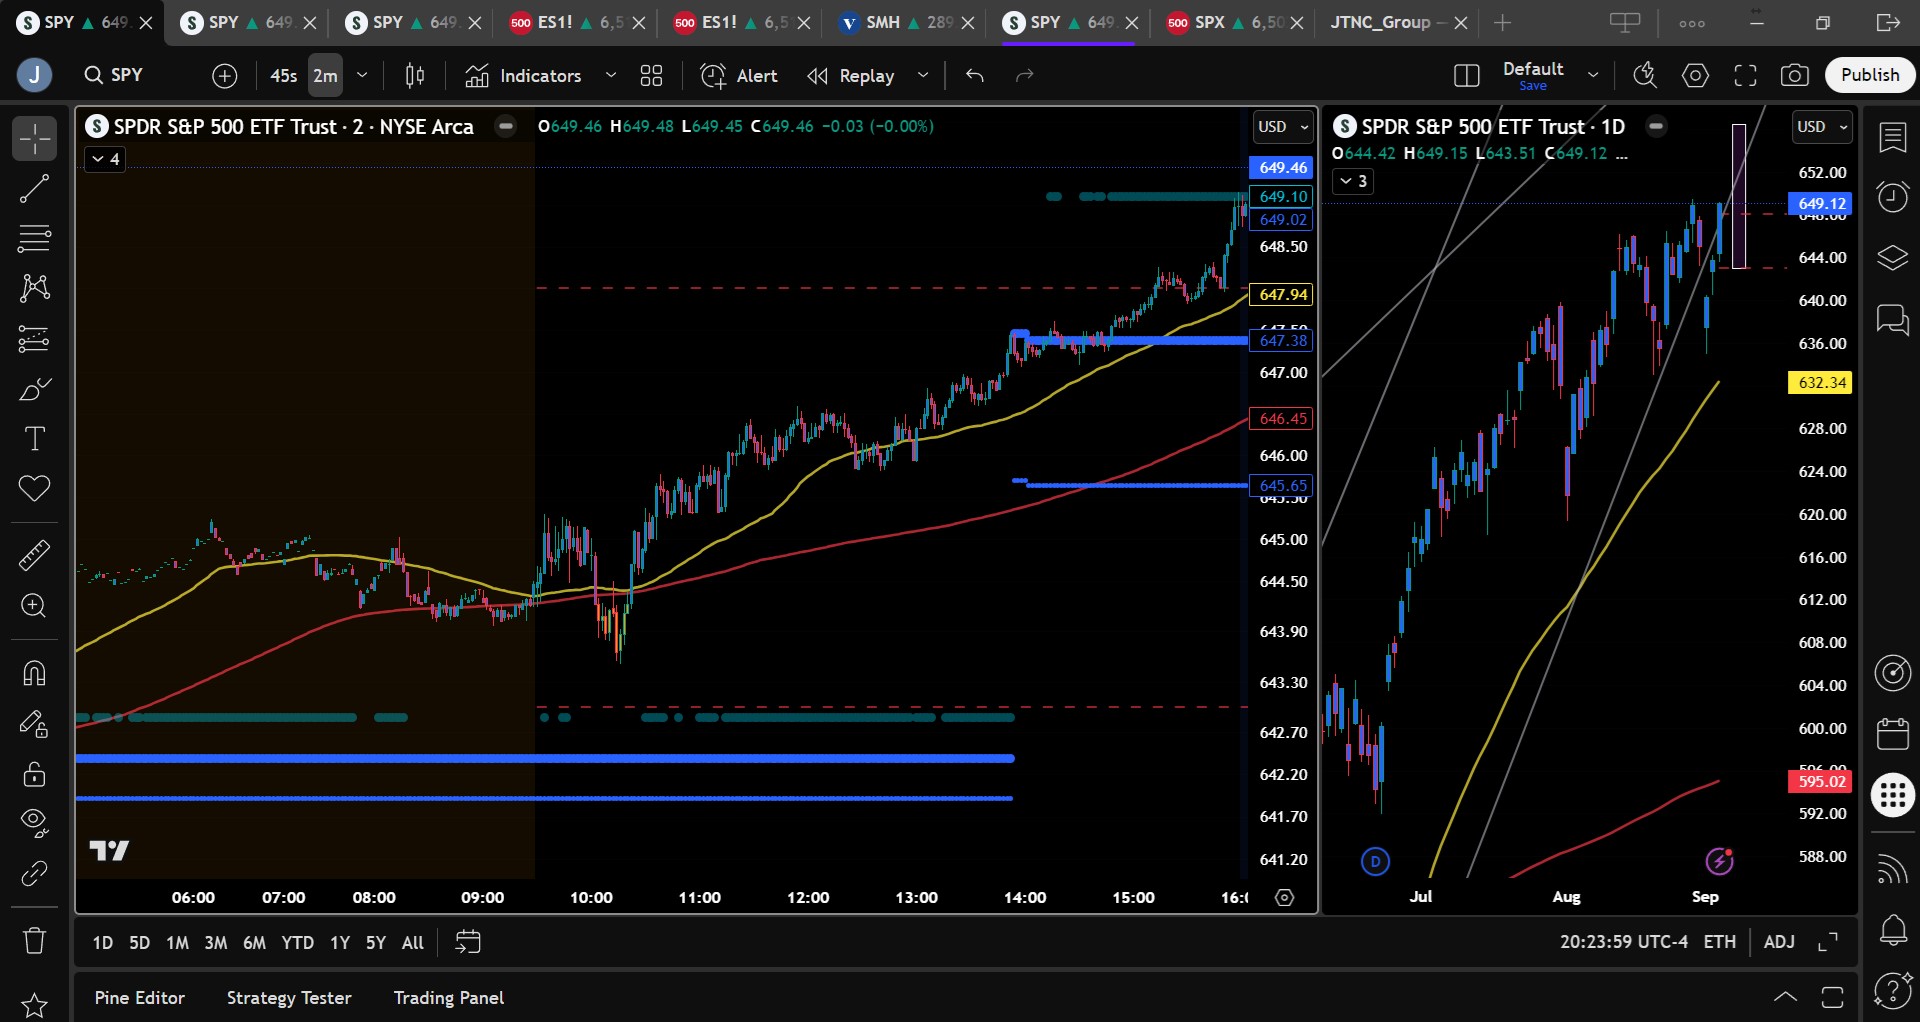This screenshot has height=1022, width=1920.
Task: Select the ruler measure tool
Action: tap(34, 555)
